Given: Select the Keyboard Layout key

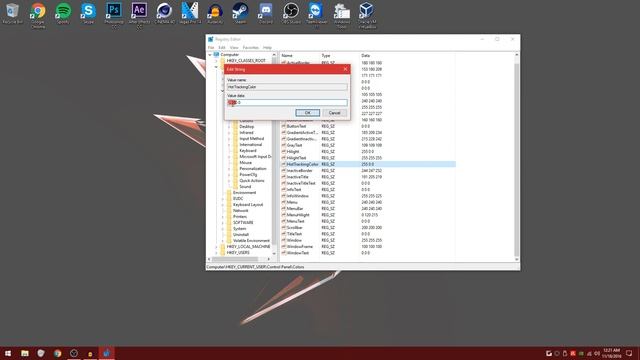Looking at the screenshot, I should coord(248,204).
